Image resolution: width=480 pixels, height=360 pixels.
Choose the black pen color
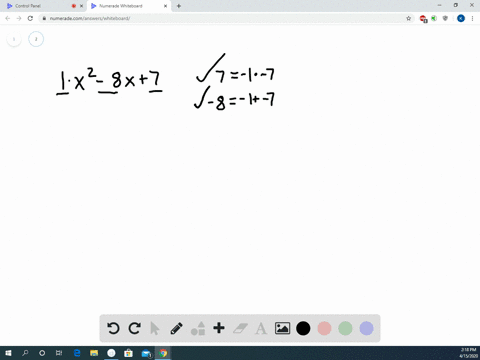click(303, 328)
